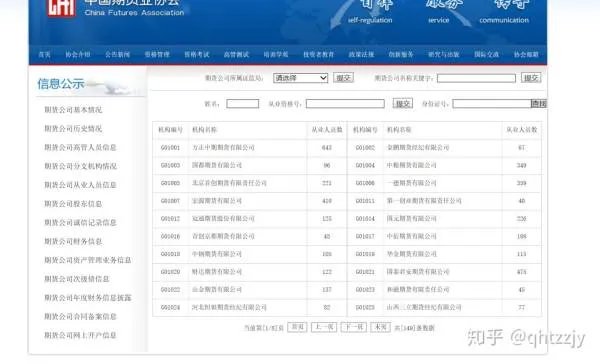Viewport: 600px width, 364px height.
Task: Click the 下一页 pagination button
Action: point(354,327)
